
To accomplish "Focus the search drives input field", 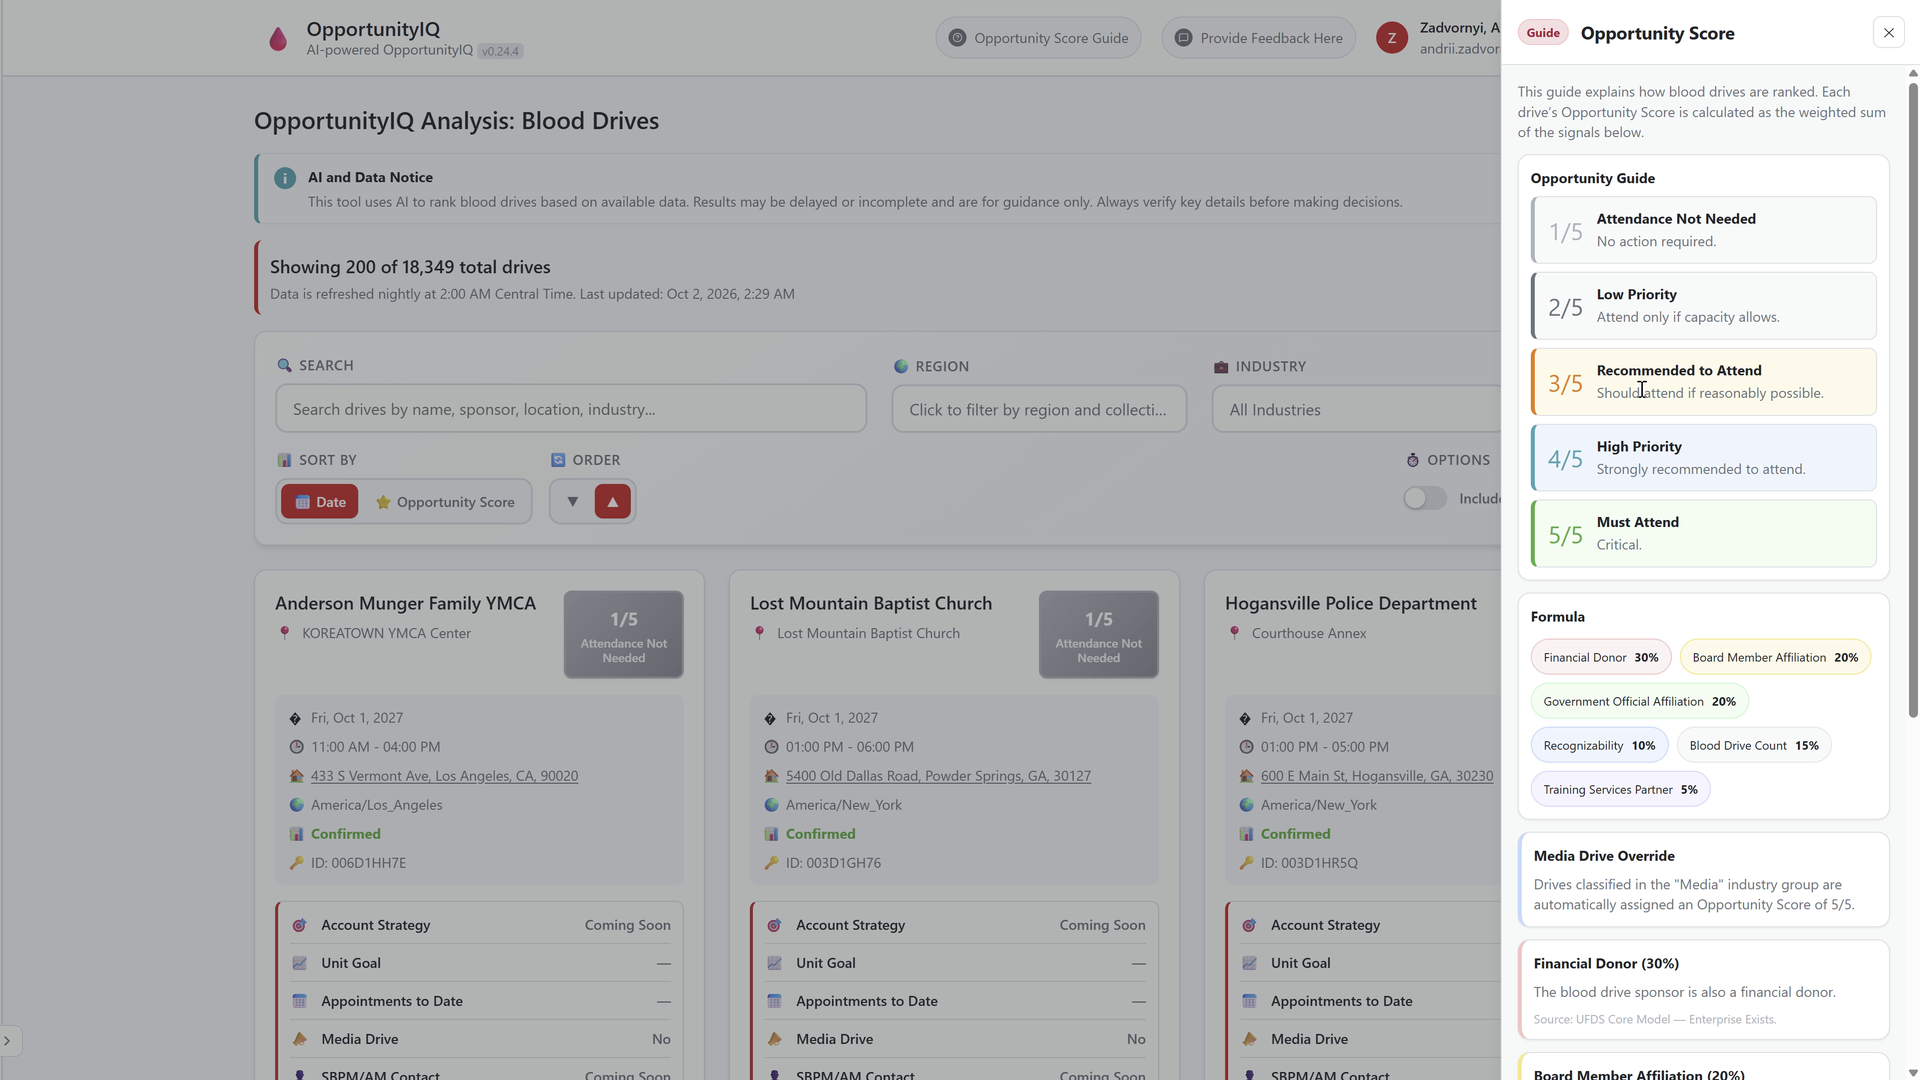I will coord(571,409).
